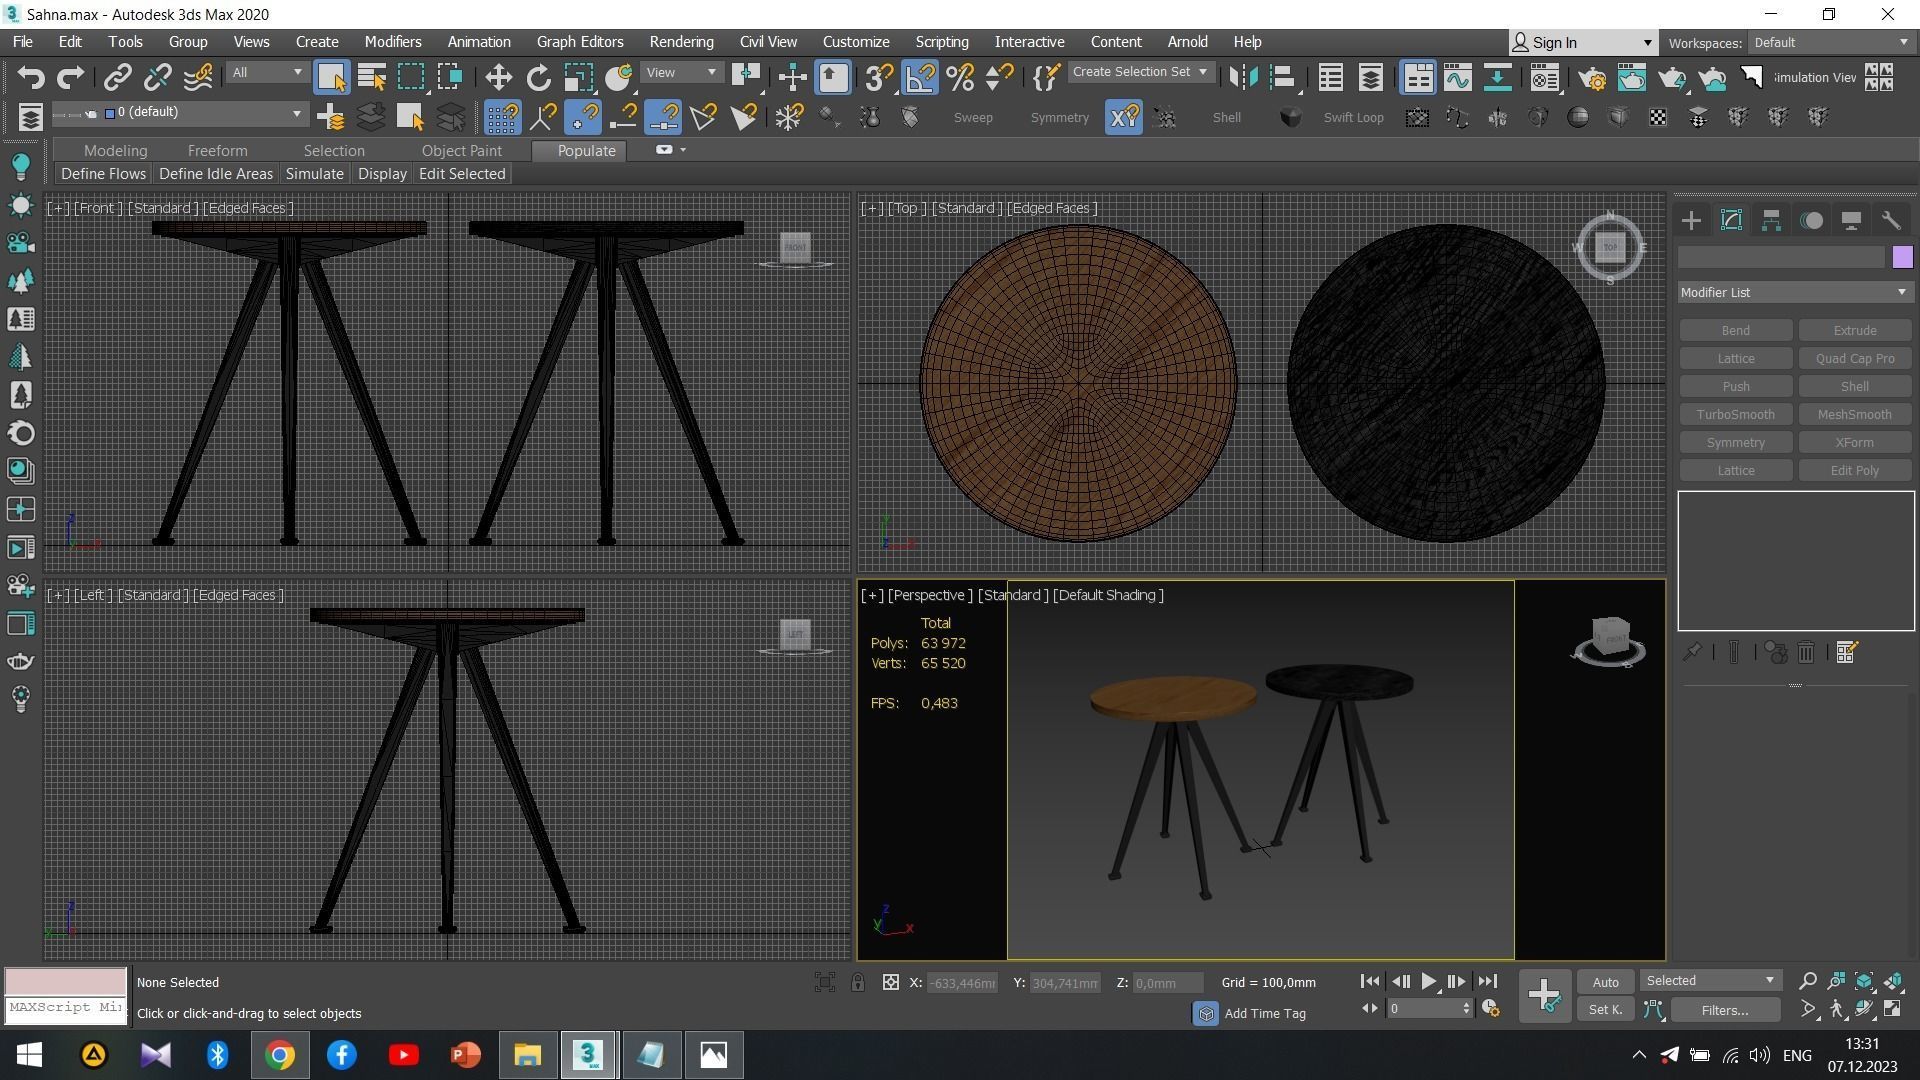This screenshot has width=1920, height=1080.
Task: Select the Select and Link tool
Action: point(118,77)
